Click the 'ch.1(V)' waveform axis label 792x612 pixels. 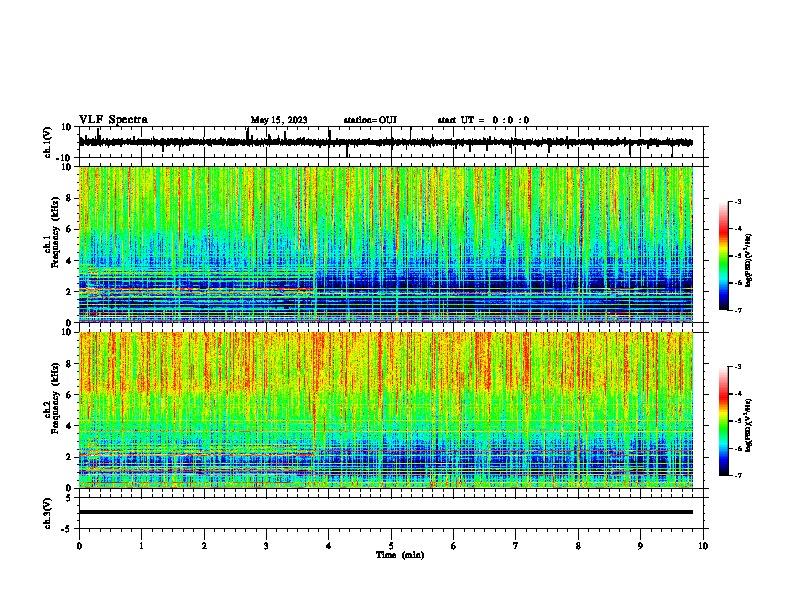[48, 142]
